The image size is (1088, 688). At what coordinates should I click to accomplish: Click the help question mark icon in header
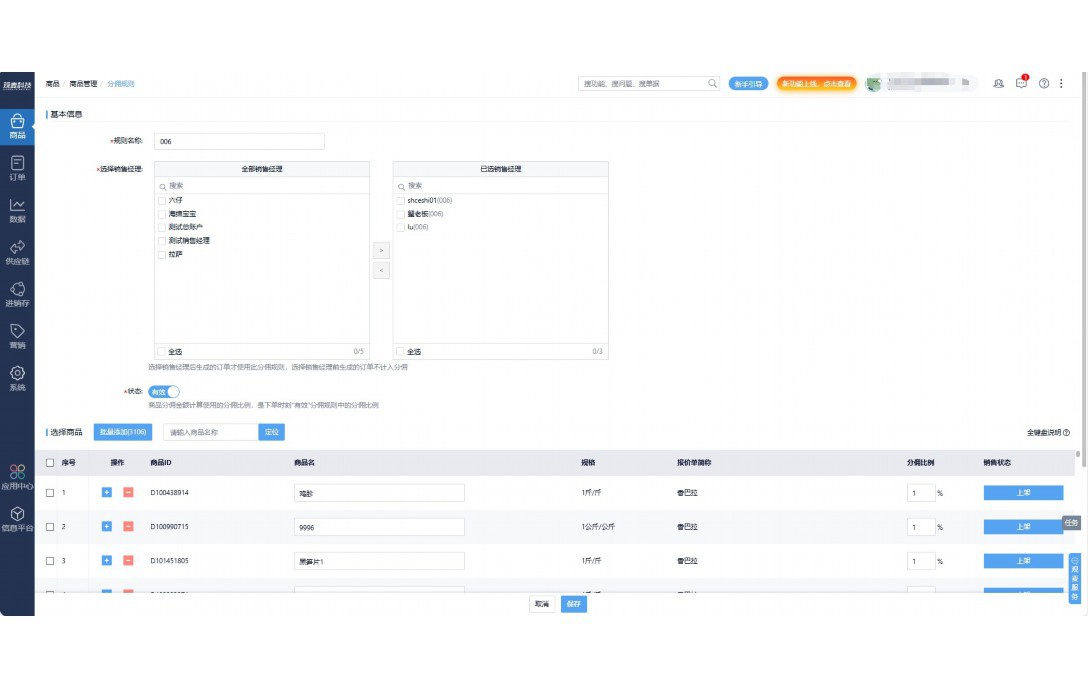(x=1044, y=84)
